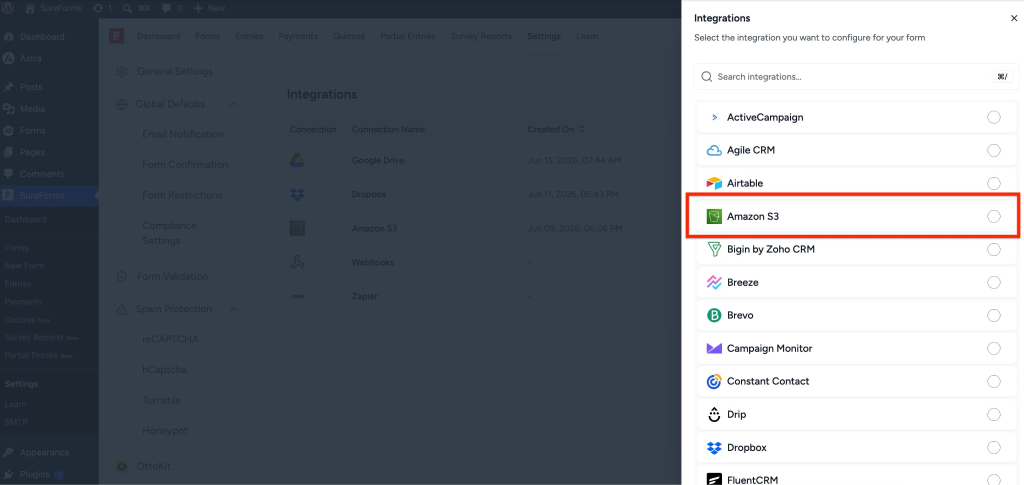
Task: Open Compliance Settings link
Action: coord(170,233)
